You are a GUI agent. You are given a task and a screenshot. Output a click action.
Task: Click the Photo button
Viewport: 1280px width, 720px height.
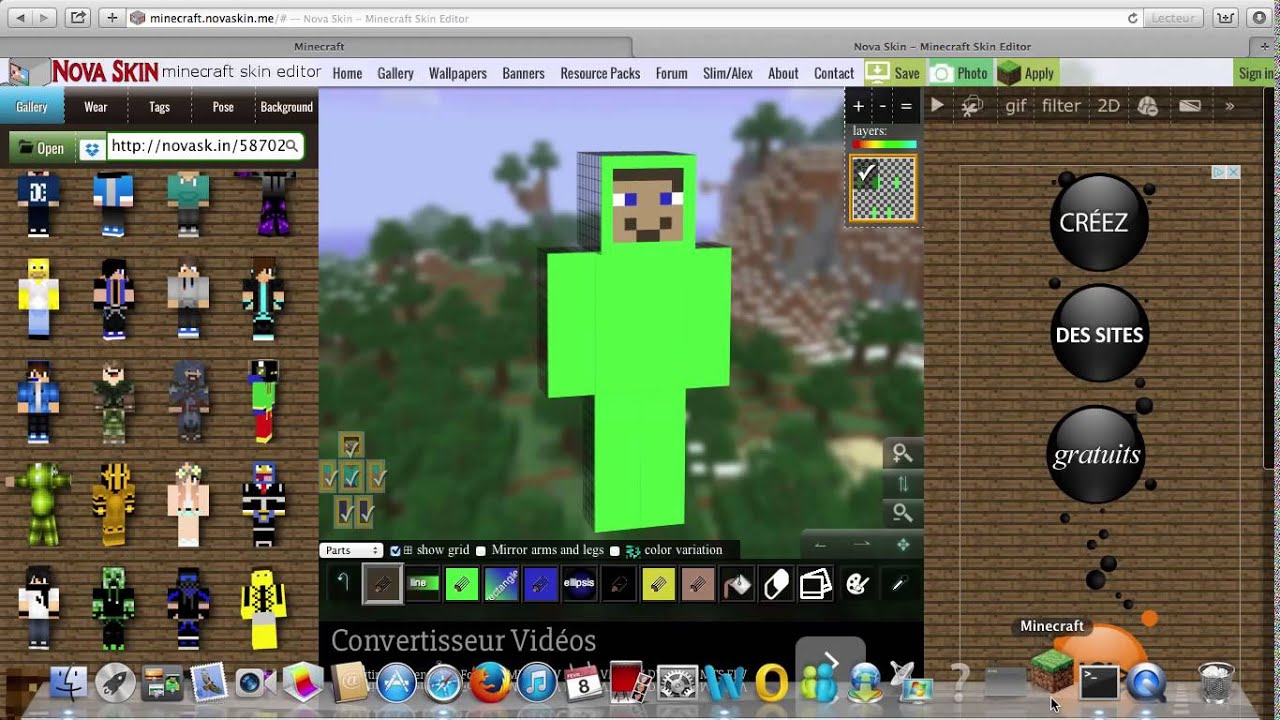pos(959,73)
